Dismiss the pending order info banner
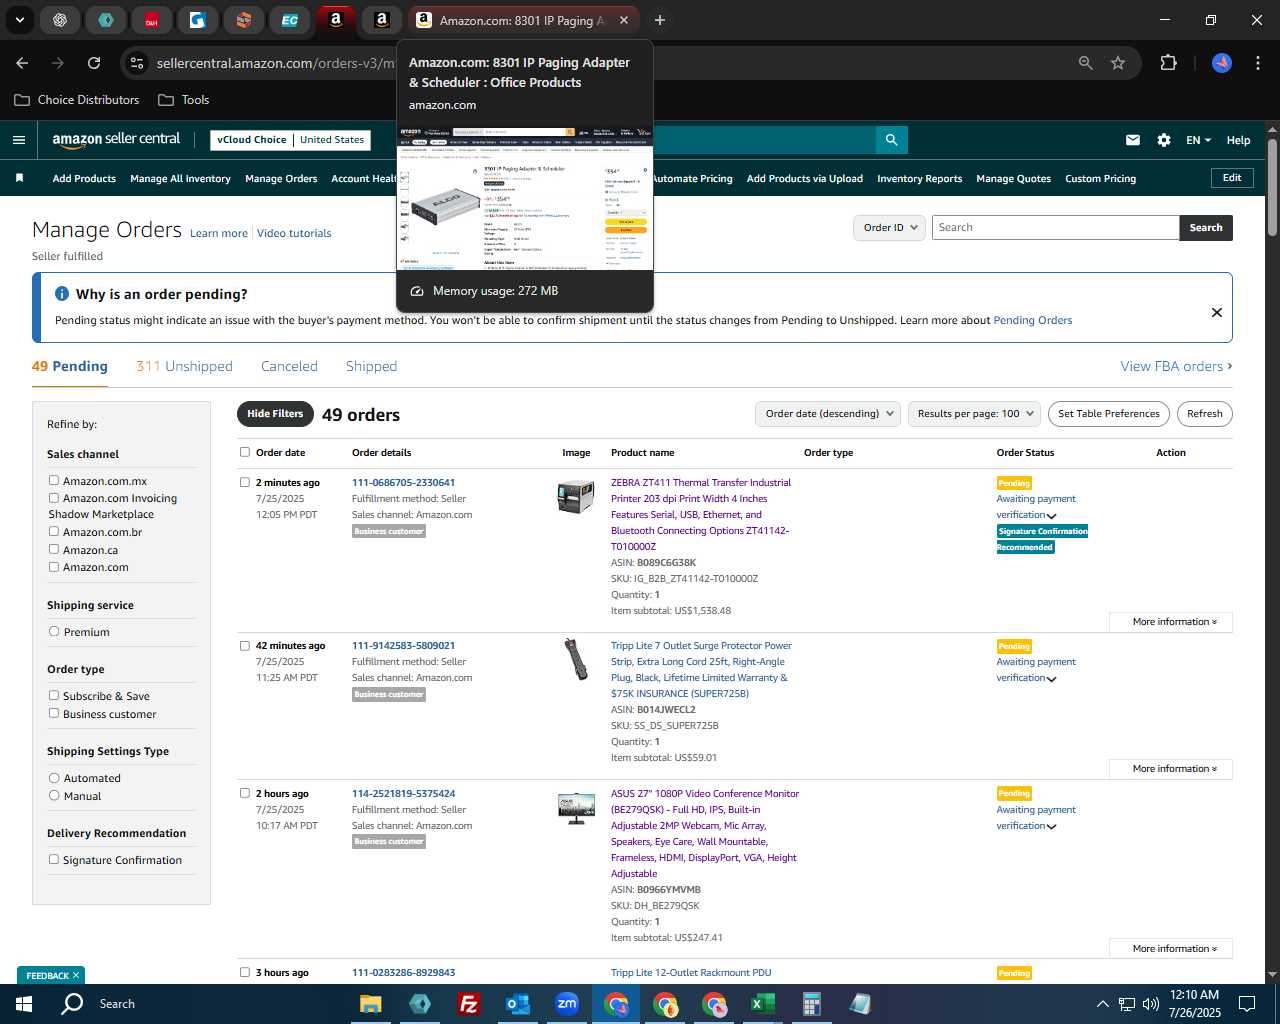The height and width of the screenshot is (1024, 1280). [1217, 312]
